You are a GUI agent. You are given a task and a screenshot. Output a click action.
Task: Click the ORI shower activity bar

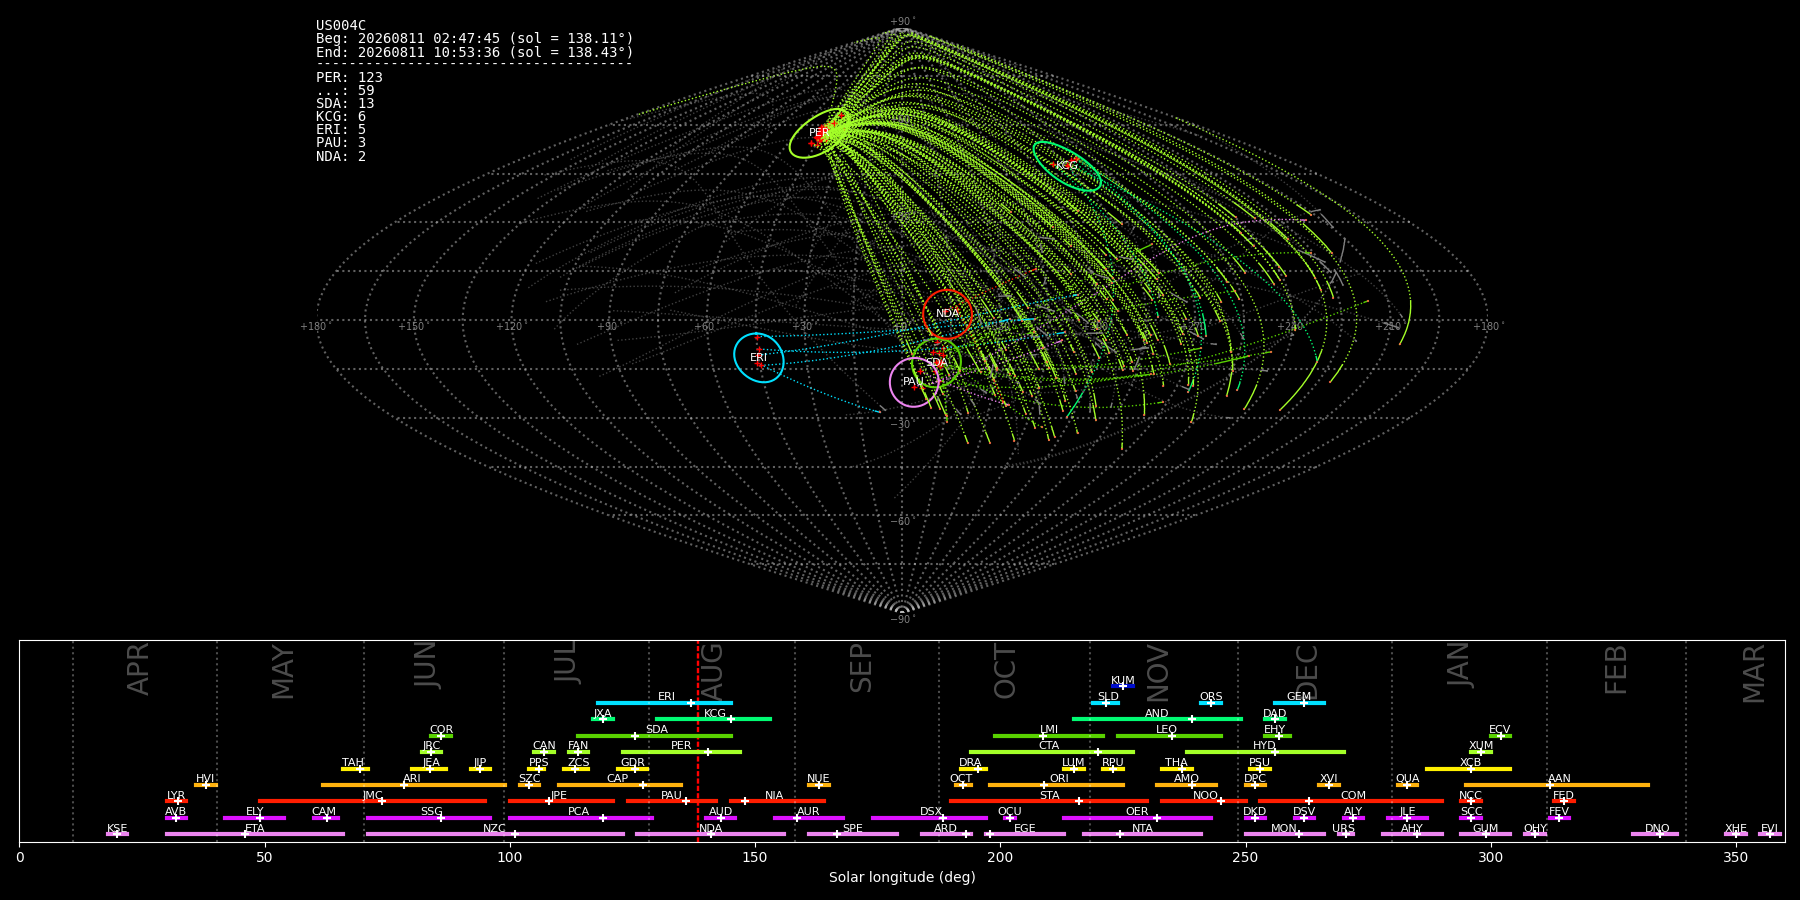[x=1056, y=785]
